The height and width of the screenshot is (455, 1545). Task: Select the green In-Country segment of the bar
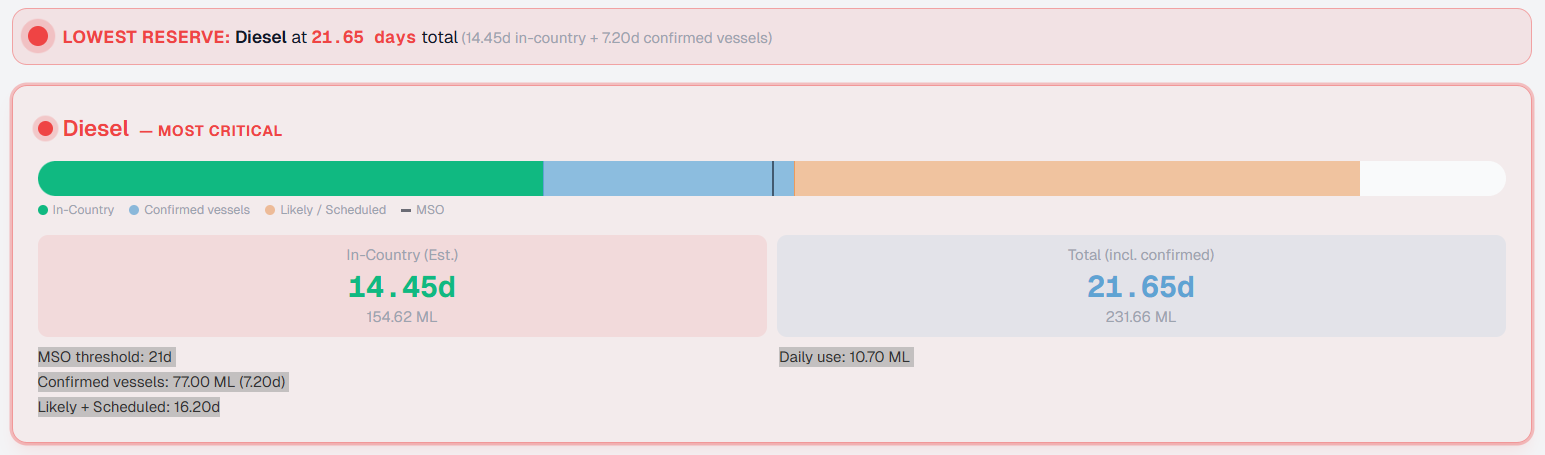[x=290, y=178]
